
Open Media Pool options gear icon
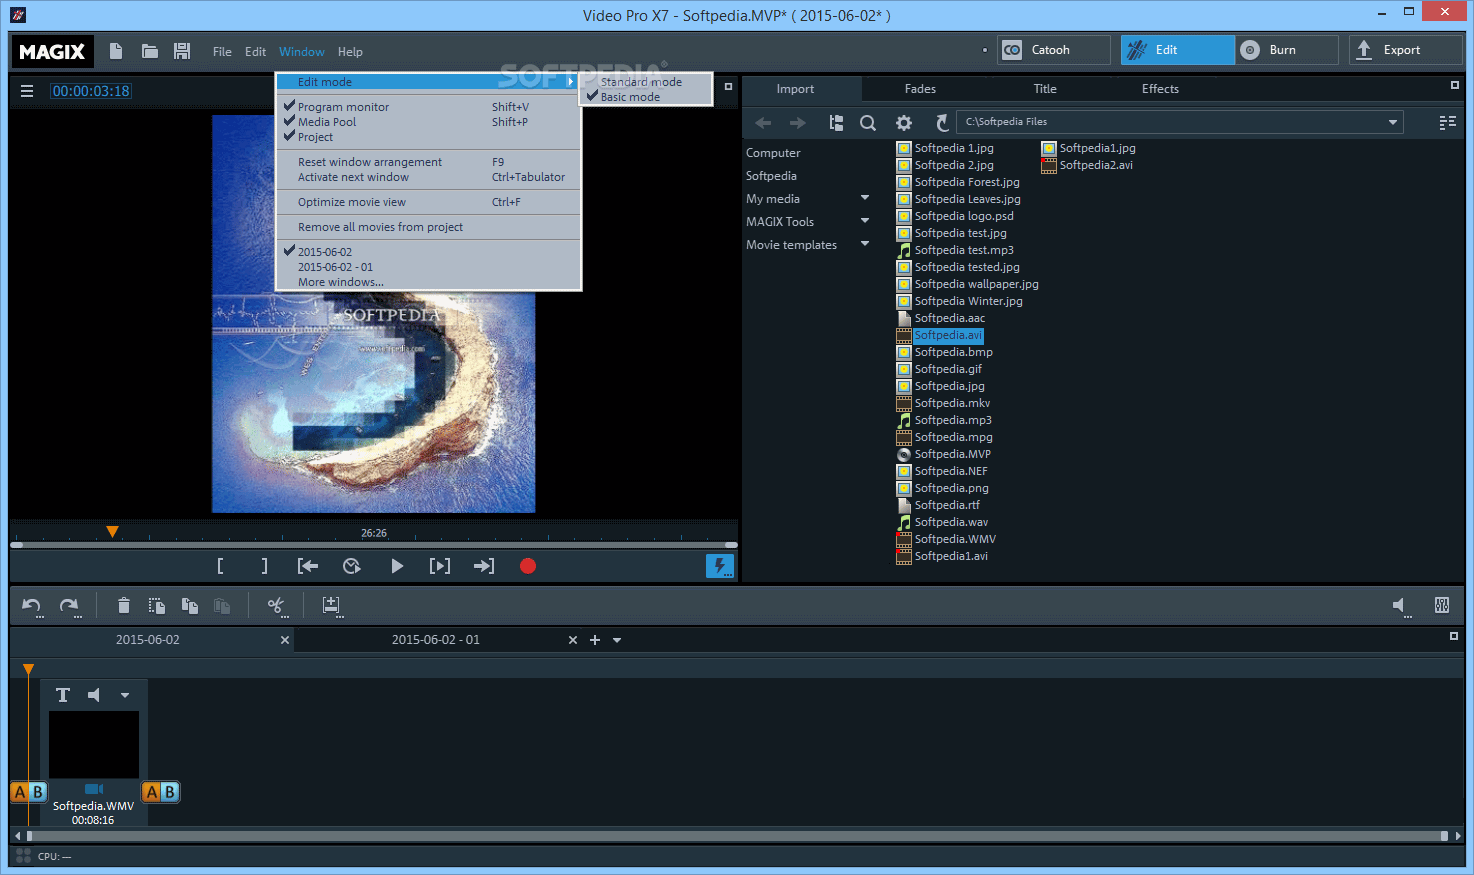(904, 123)
